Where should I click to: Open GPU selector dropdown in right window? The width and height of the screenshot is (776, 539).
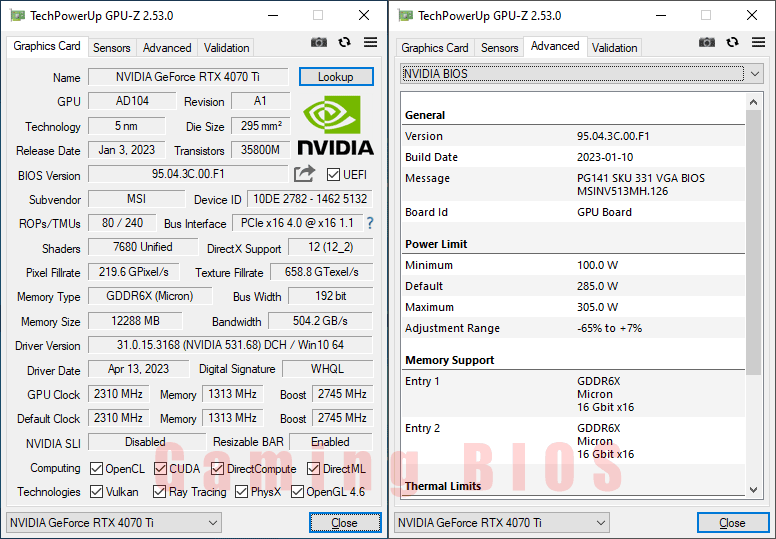(501, 523)
